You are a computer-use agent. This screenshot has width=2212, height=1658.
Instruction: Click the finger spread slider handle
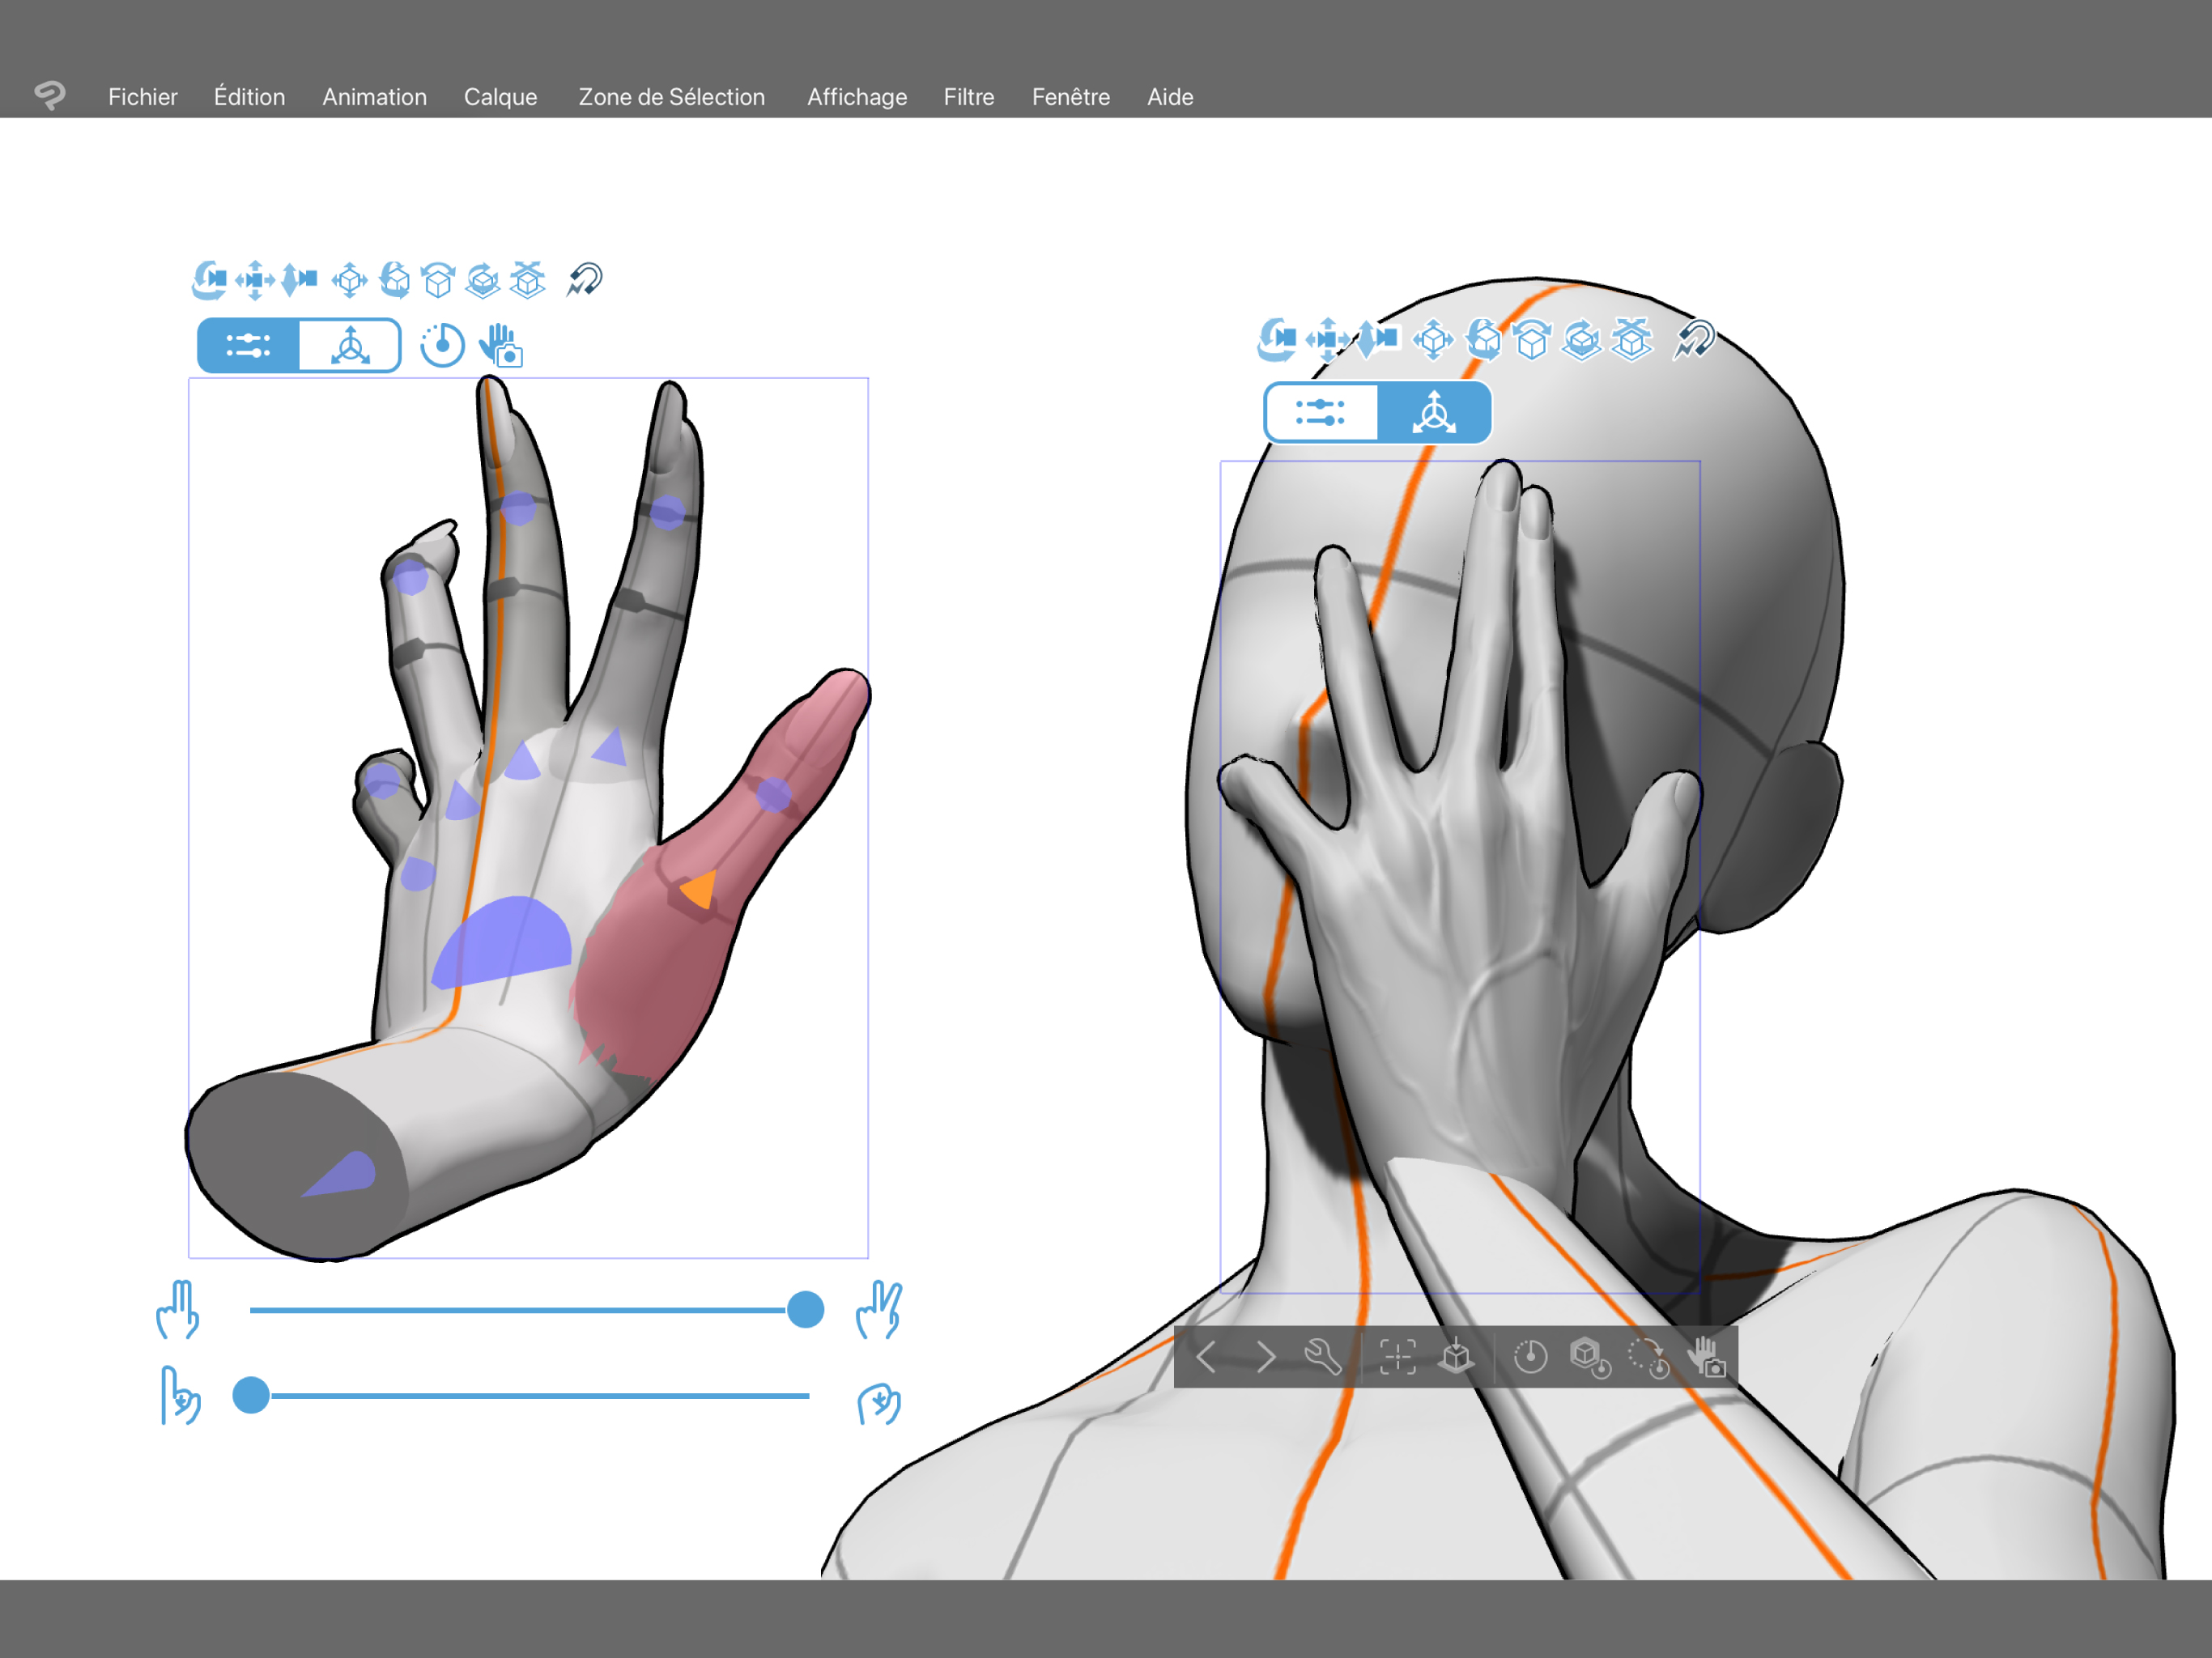pos(805,1310)
